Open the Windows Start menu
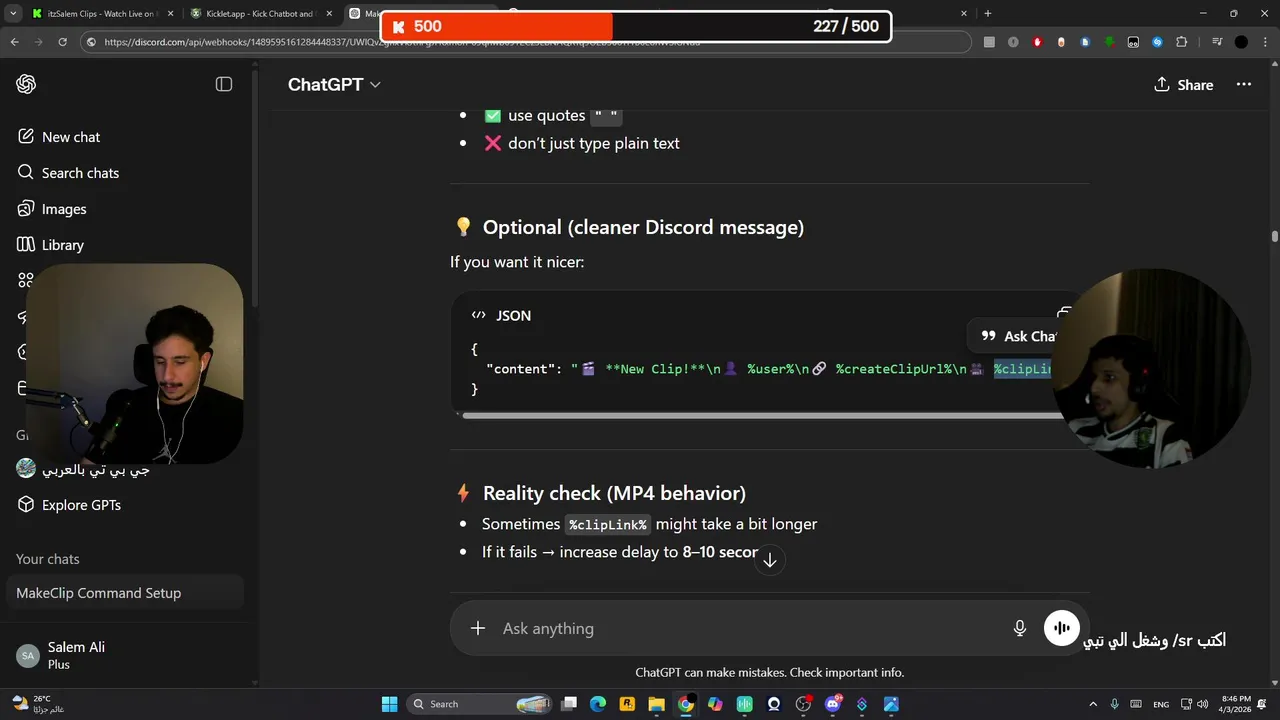This screenshot has height=720, width=1280. pos(390,704)
